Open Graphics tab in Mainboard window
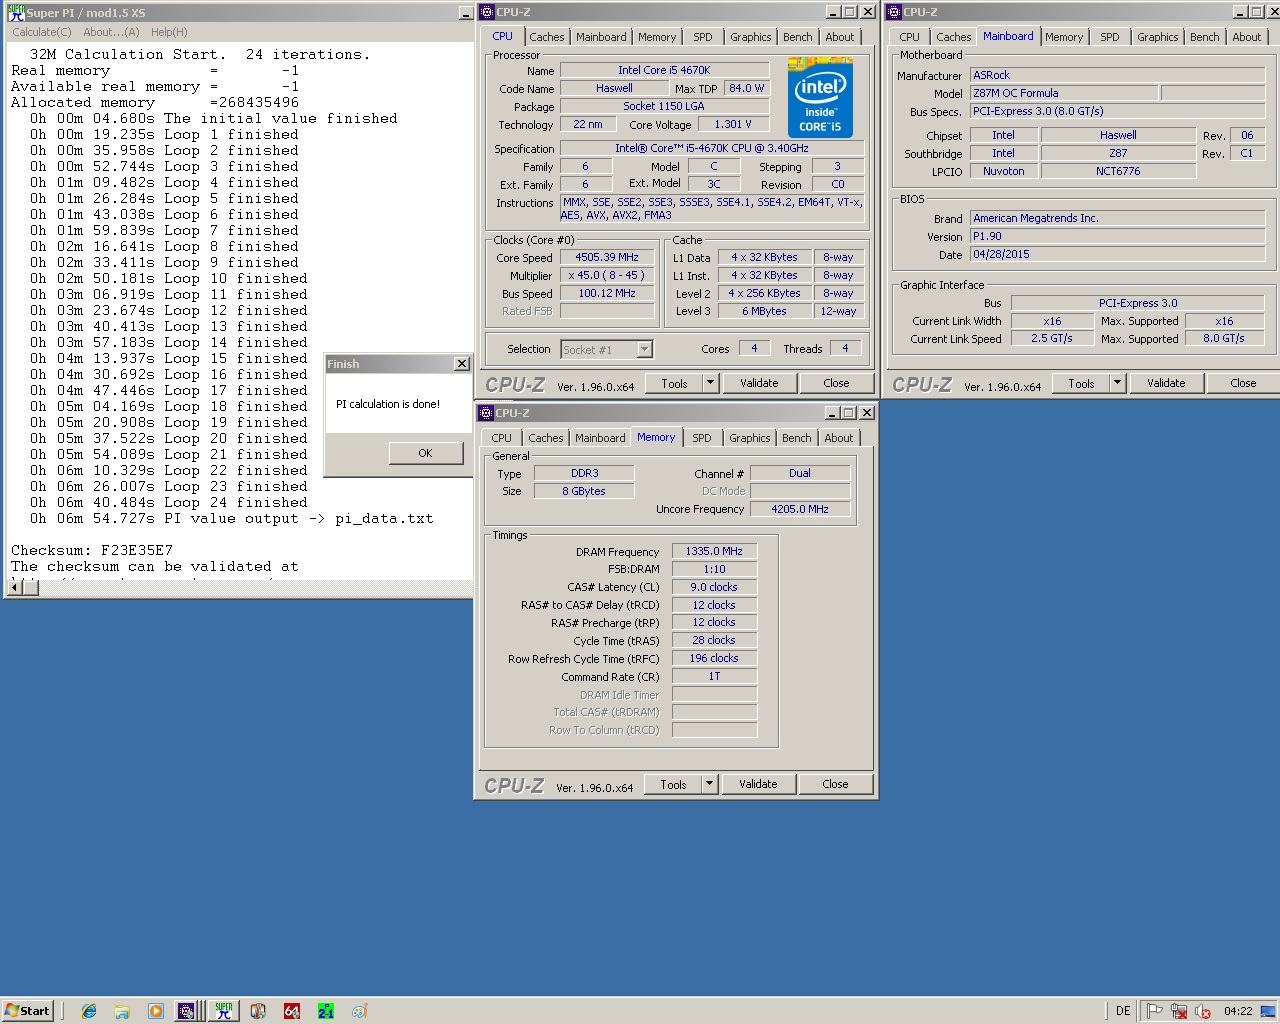The height and width of the screenshot is (1024, 1280). pos(1157,37)
